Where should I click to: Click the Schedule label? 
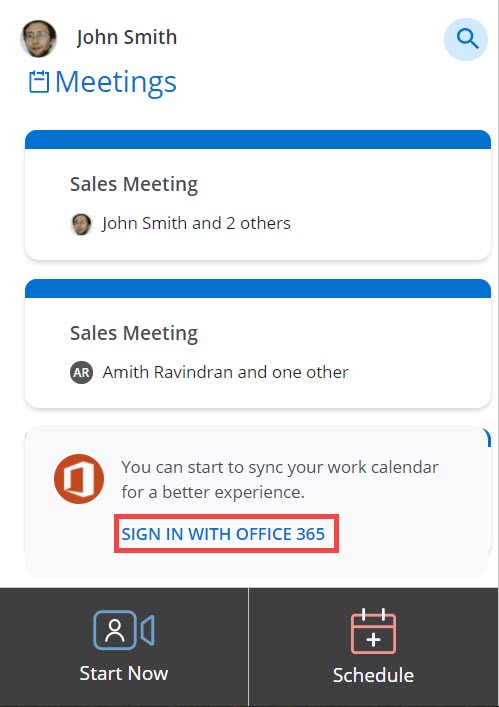[x=373, y=675]
